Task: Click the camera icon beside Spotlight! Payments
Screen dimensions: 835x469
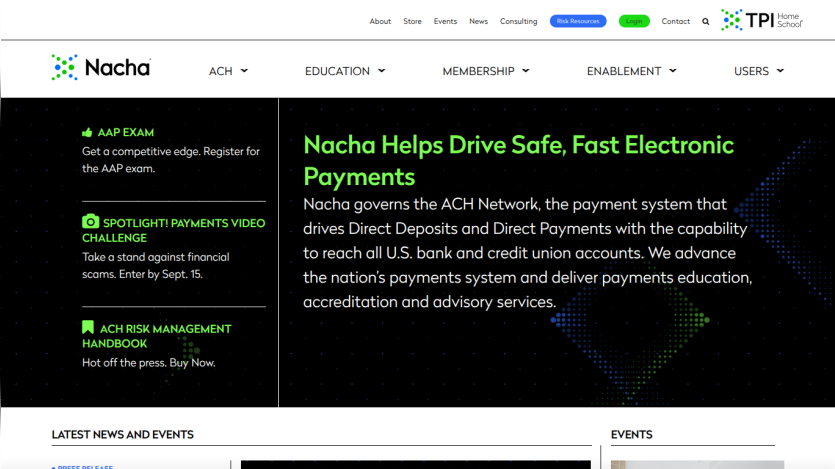Action: pos(91,221)
